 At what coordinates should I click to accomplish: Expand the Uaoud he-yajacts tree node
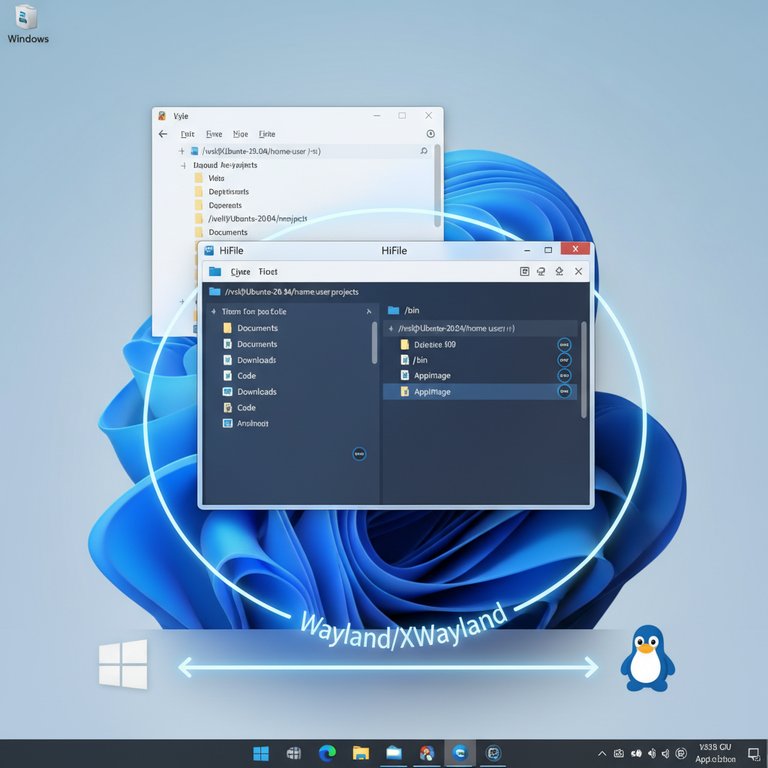(x=184, y=166)
